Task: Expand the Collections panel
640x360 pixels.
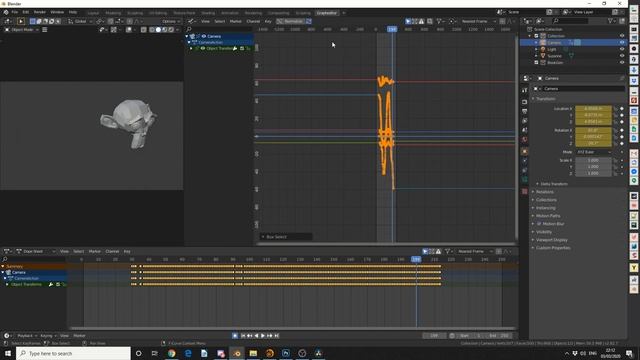Action: [x=546, y=200]
